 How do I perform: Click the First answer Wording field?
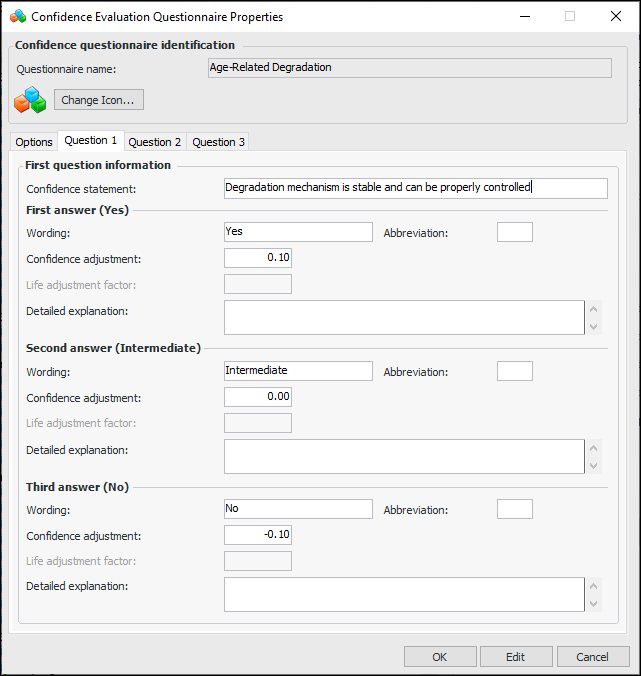coord(298,232)
